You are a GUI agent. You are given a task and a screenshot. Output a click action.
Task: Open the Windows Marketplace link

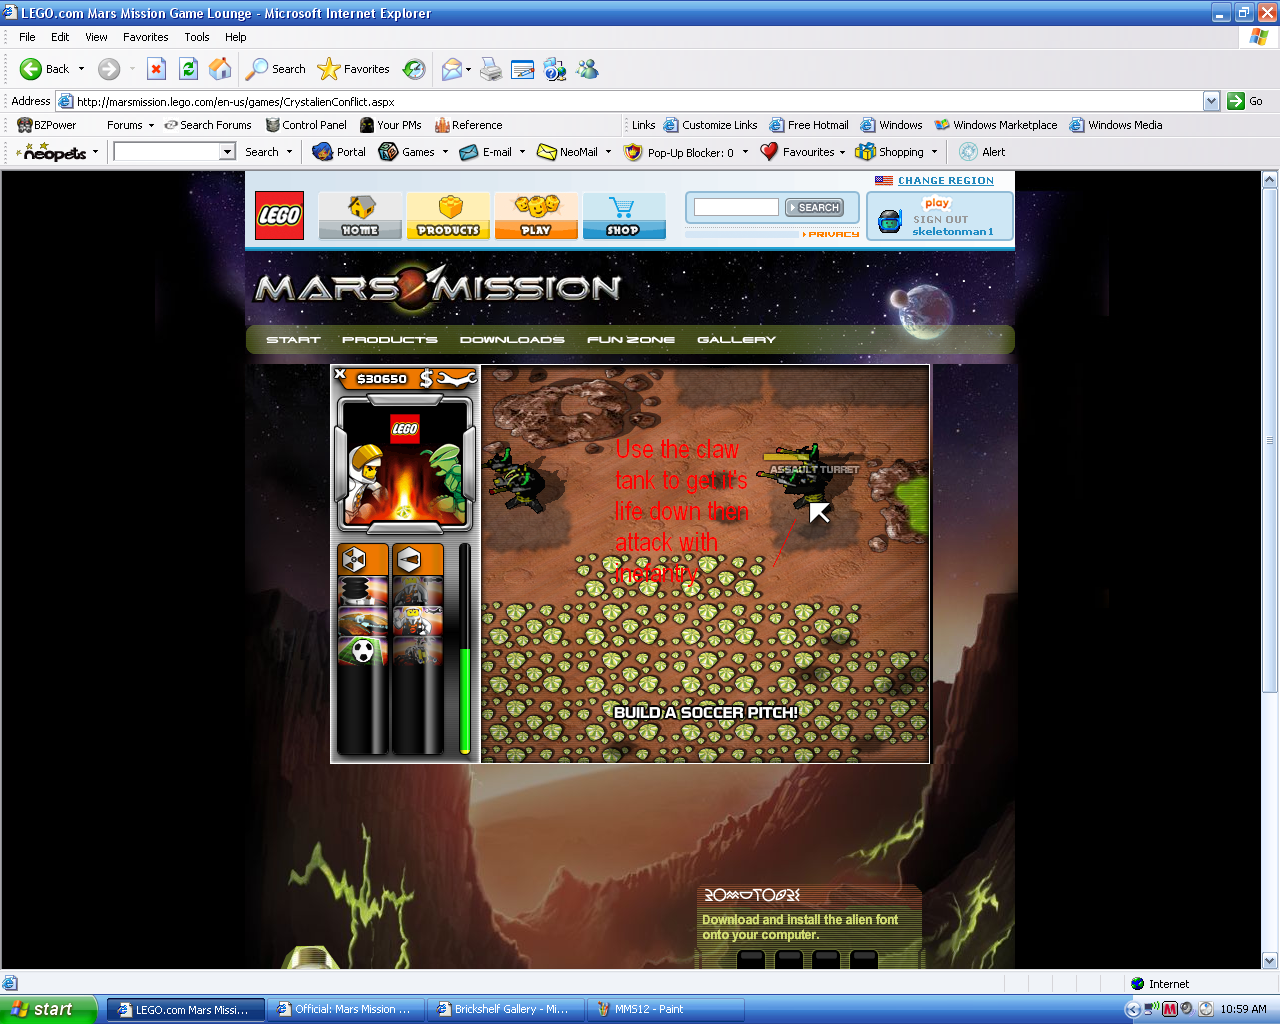coord(996,125)
